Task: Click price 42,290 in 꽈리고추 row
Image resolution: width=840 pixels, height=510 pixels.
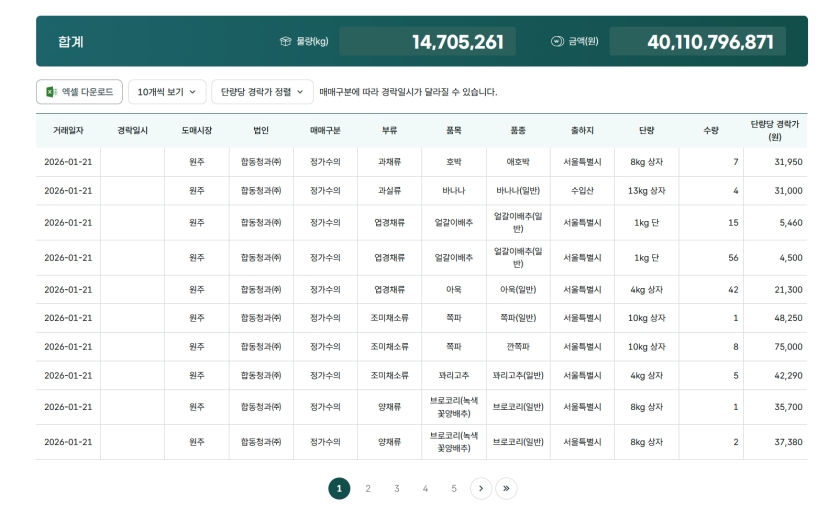Action: [x=788, y=376]
